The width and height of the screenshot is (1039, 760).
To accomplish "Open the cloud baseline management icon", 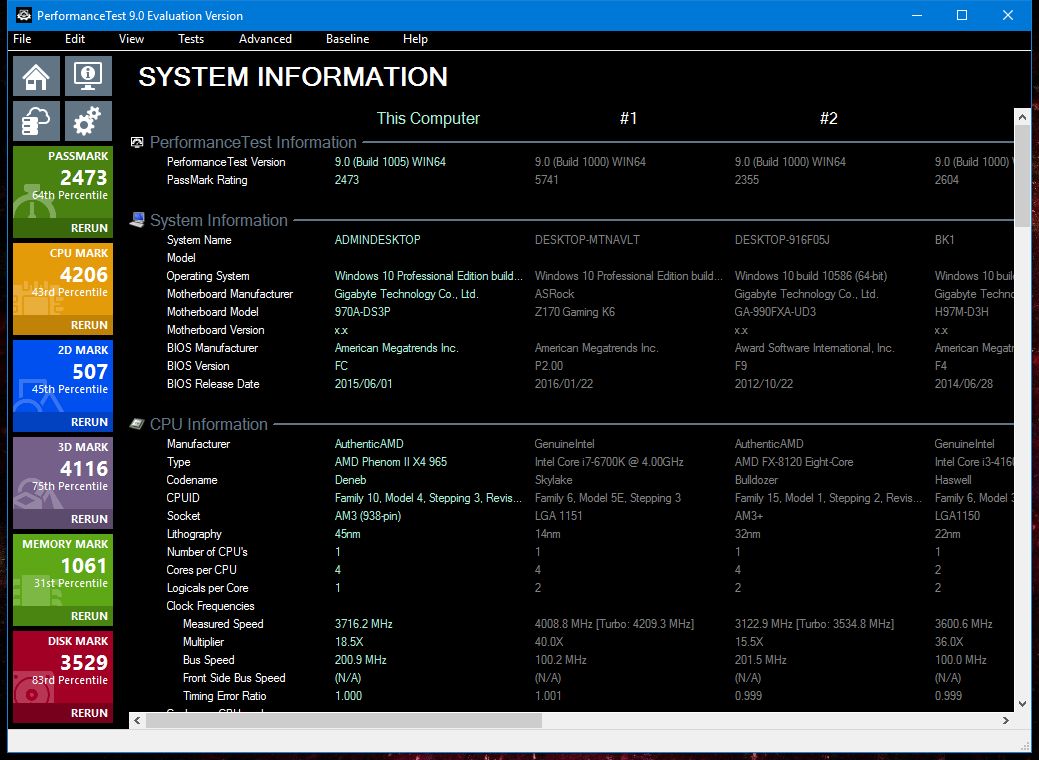I will coord(36,121).
